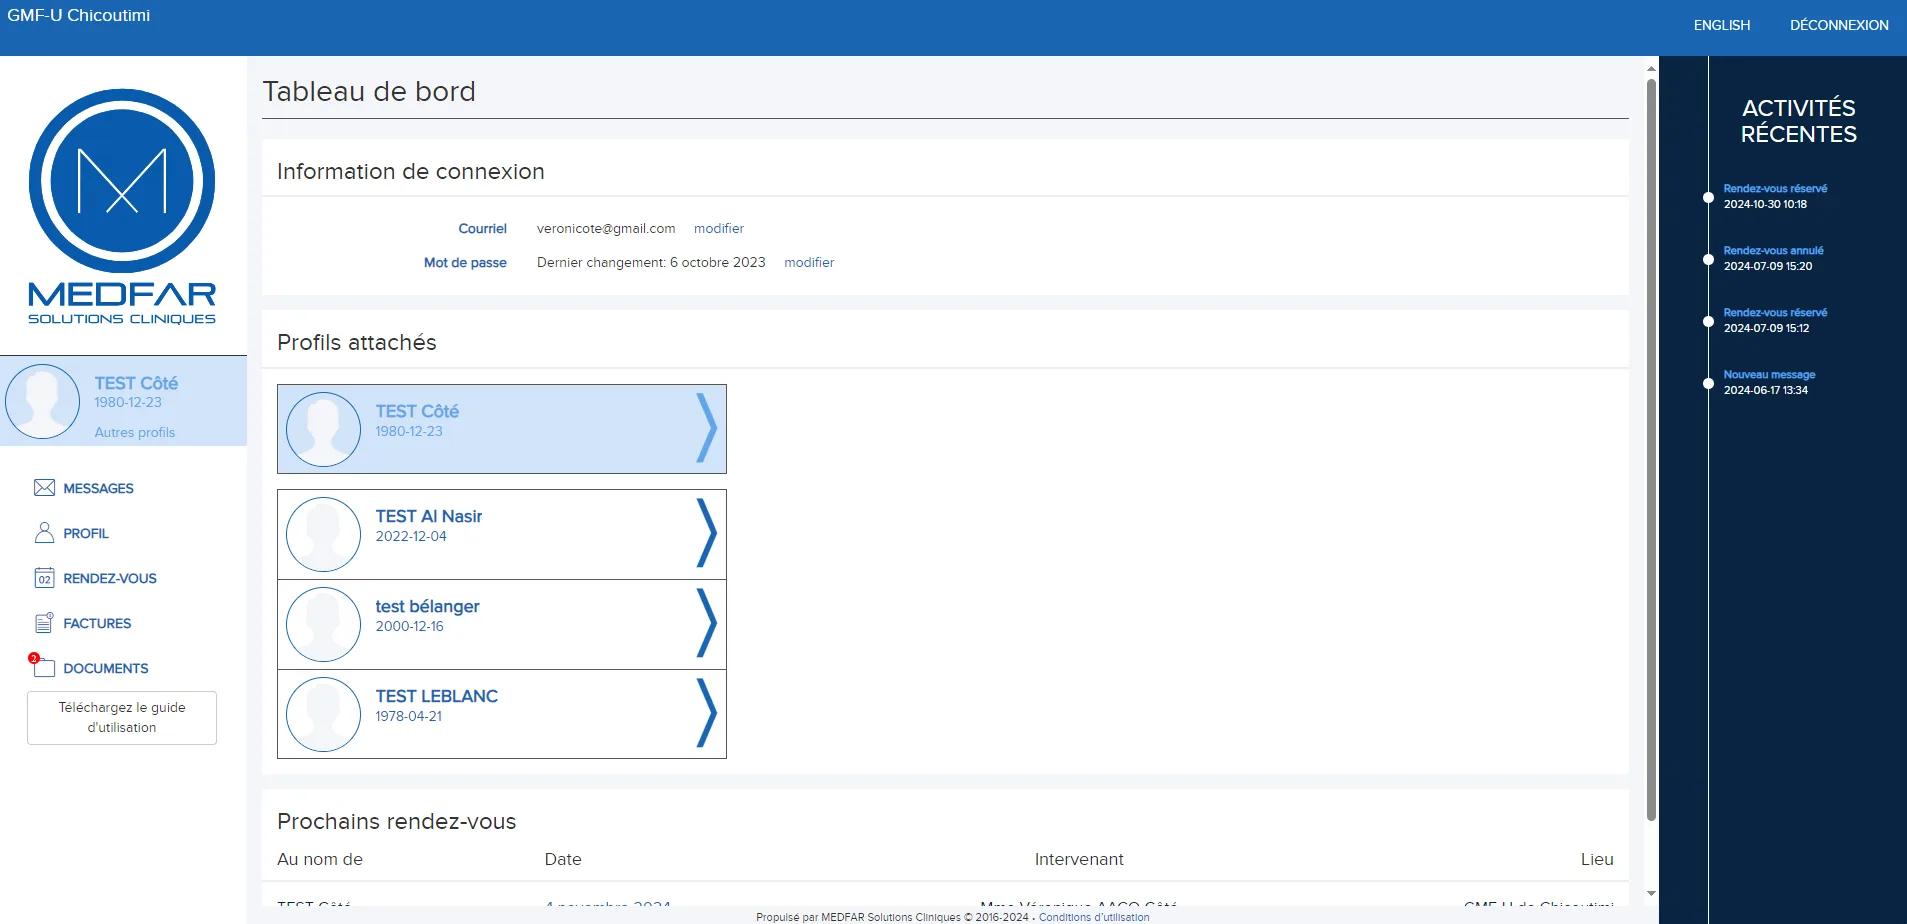This screenshot has height=924, width=1907.
Task: Open the MESSAGES menu item
Action: (x=98, y=488)
